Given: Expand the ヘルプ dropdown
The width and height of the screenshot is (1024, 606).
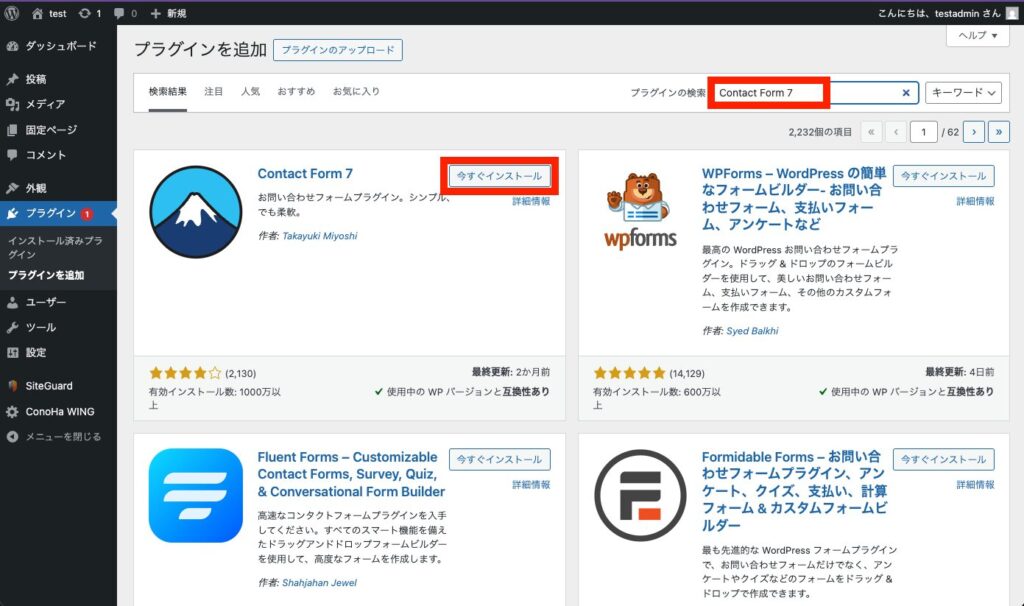Looking at the screenshot, I should 978,35.
